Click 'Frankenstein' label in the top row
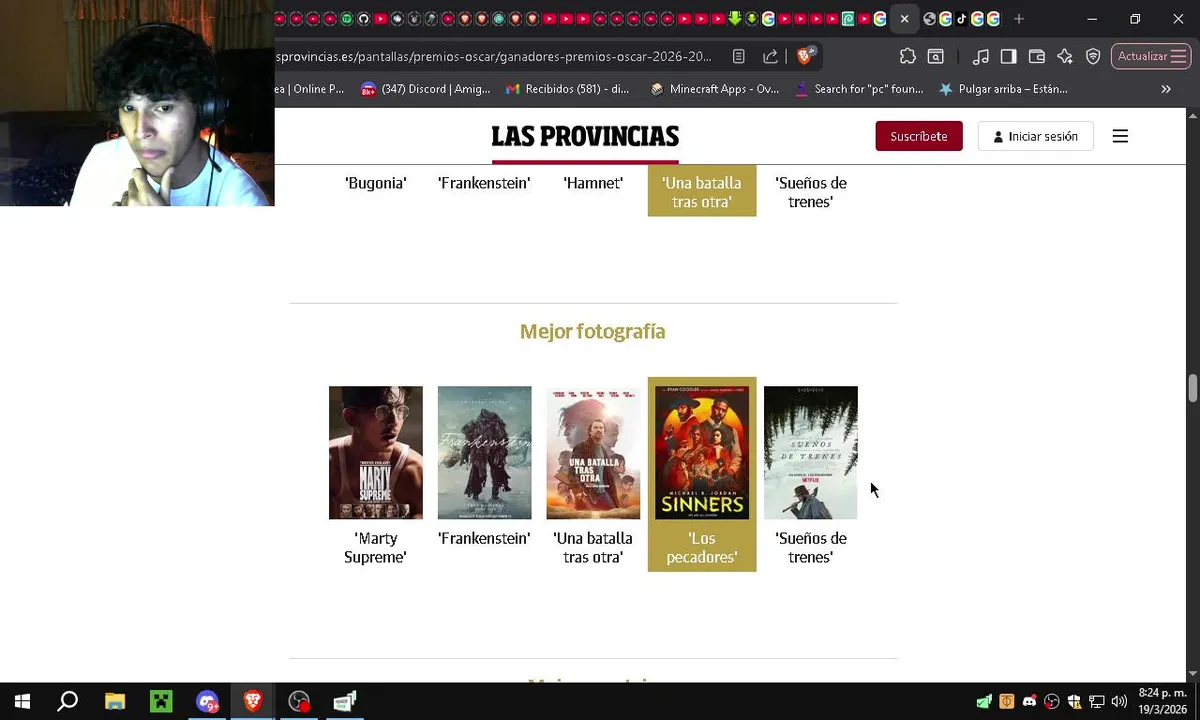 [484, 183]
